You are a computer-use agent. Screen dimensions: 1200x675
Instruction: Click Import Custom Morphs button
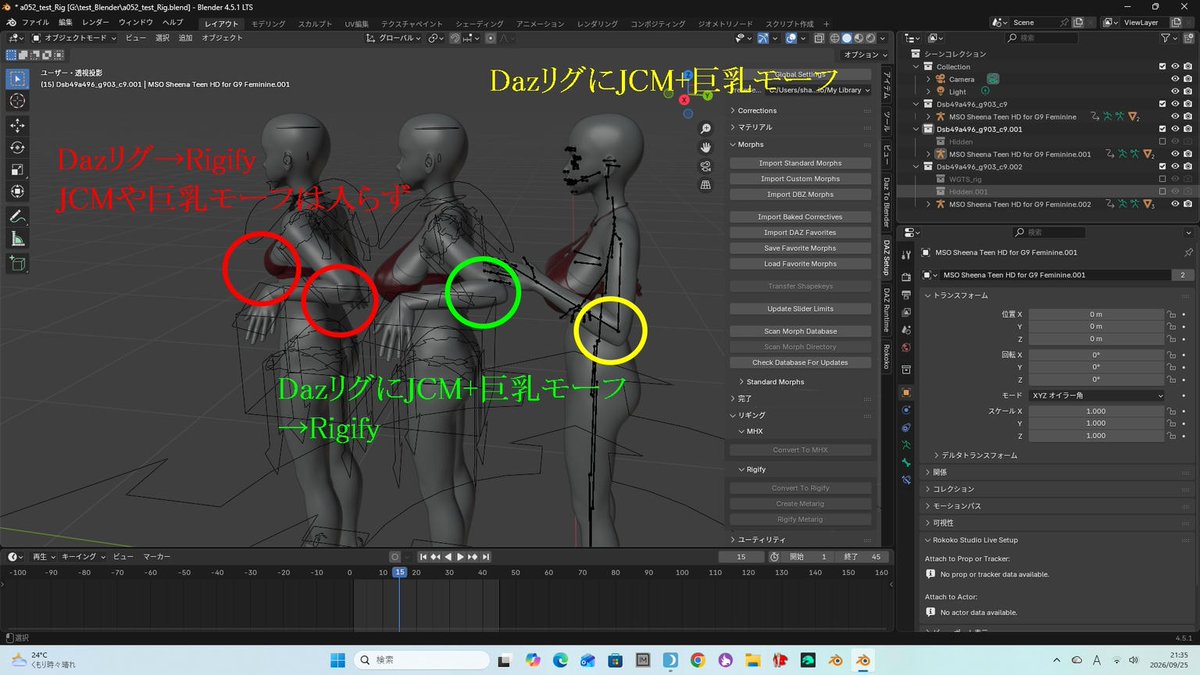799,178
